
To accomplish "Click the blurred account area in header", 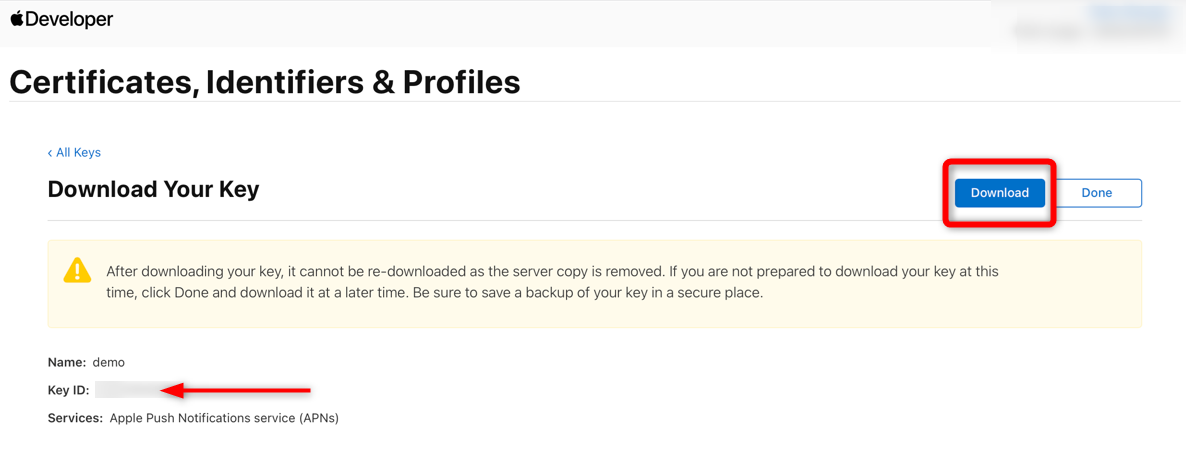I will pos(1089,32).
